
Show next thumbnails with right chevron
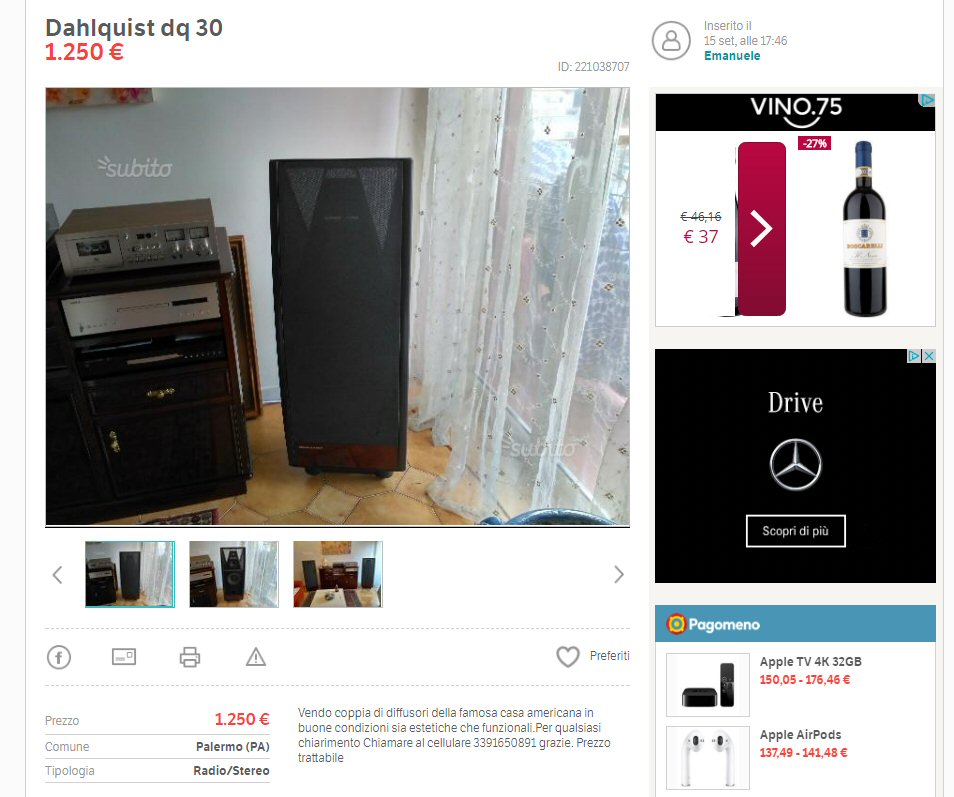(619, 574)
